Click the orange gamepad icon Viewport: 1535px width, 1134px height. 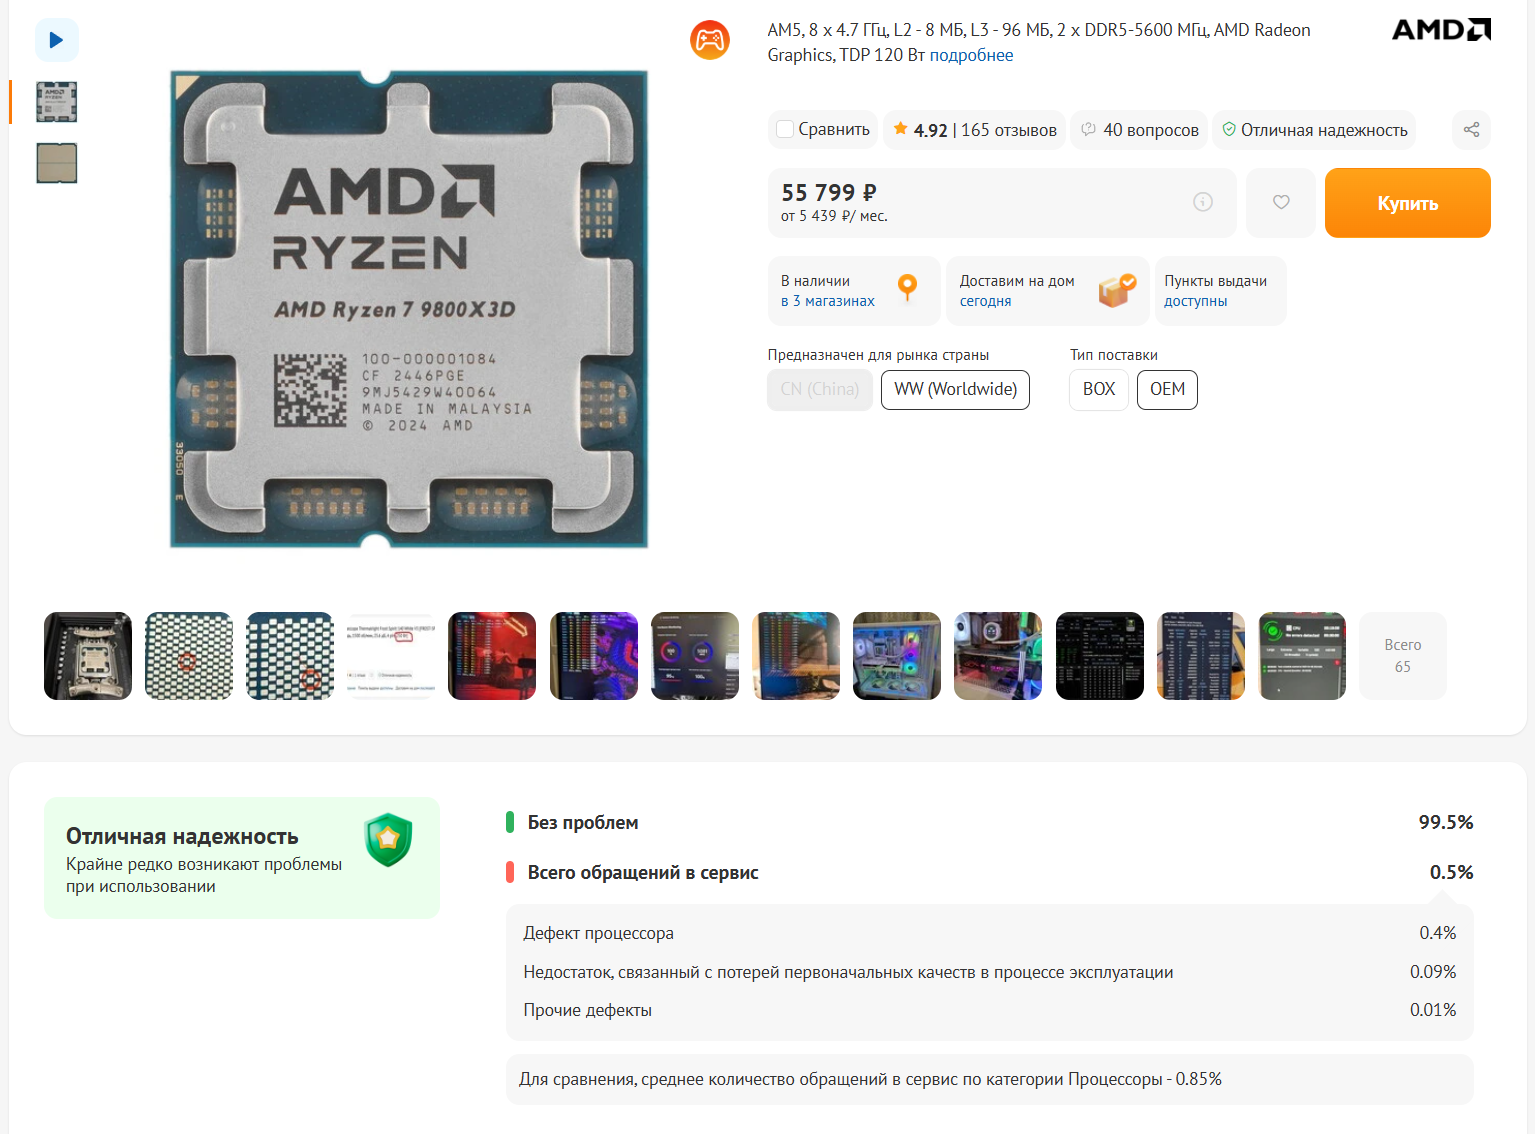(710, 40)
